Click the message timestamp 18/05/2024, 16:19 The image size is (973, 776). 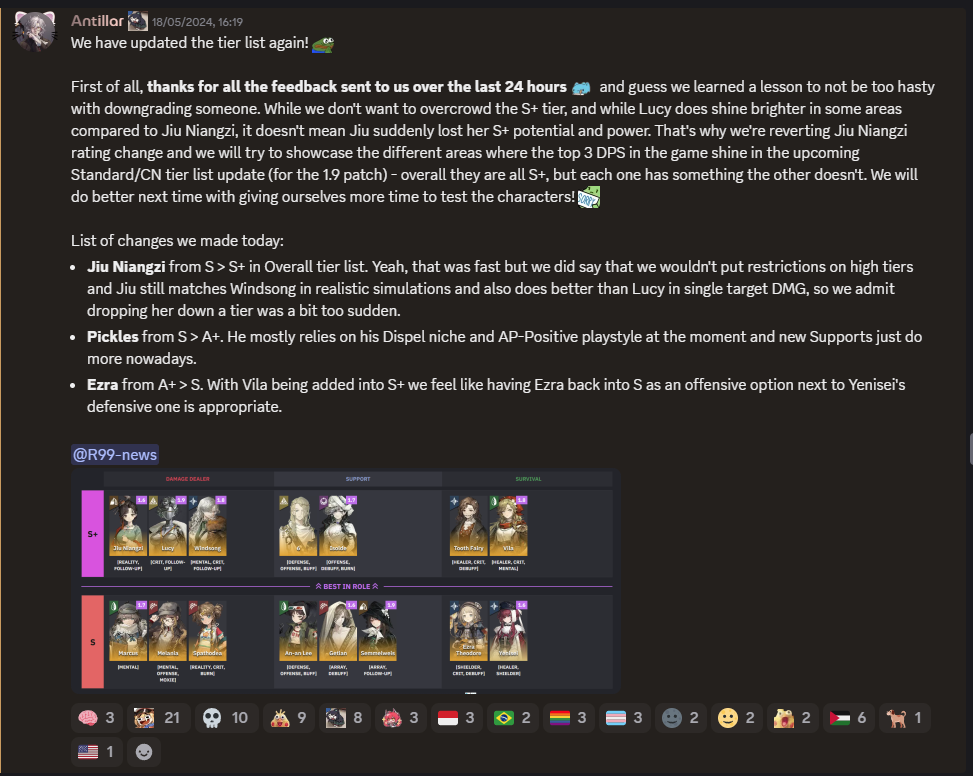[197, 22]
